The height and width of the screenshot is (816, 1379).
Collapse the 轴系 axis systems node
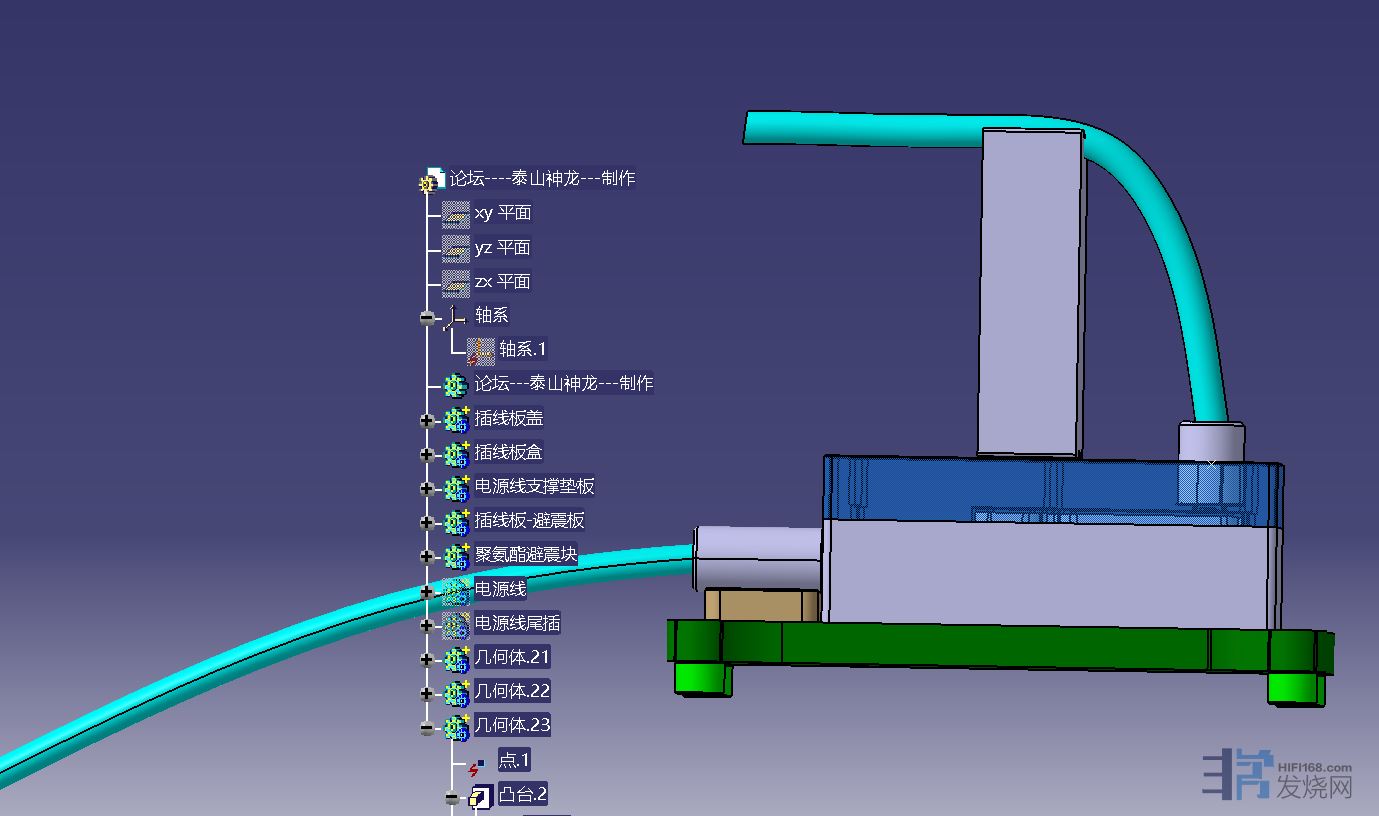tap(427, 318)
